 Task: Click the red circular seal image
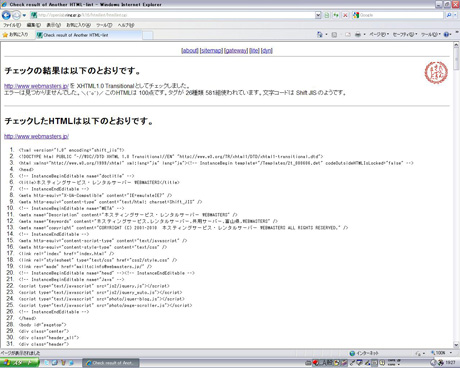(x=436, y=72)
